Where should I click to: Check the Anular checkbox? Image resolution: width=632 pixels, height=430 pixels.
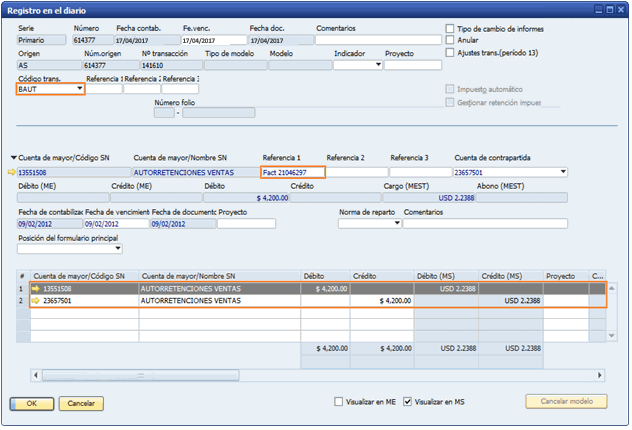tap(450, 40)
